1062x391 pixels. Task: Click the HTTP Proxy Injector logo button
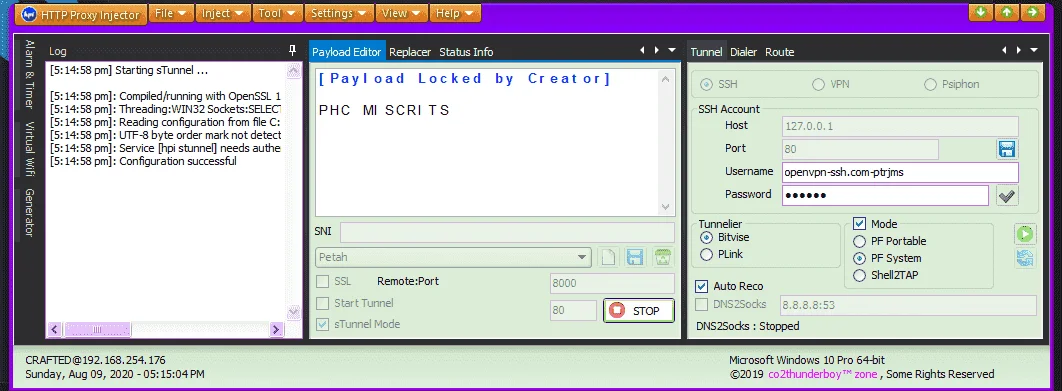[x=81, y=14]
